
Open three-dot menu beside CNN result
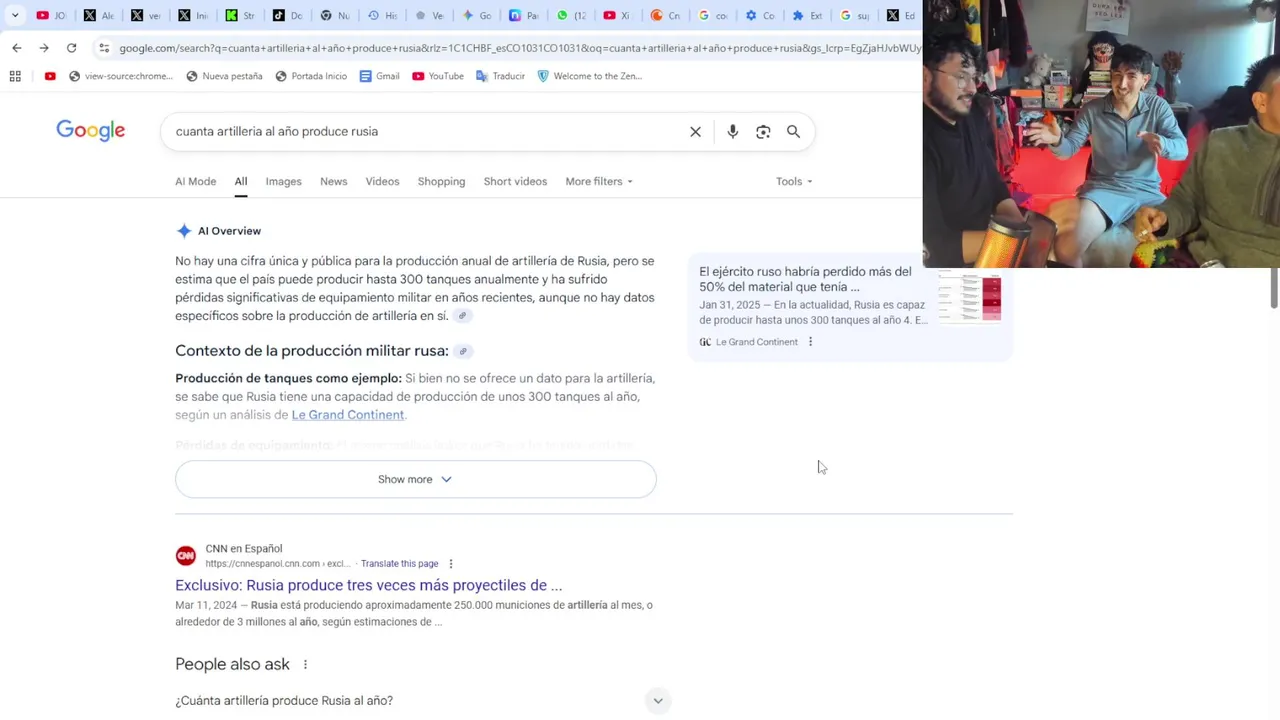[x=450, y=564]
